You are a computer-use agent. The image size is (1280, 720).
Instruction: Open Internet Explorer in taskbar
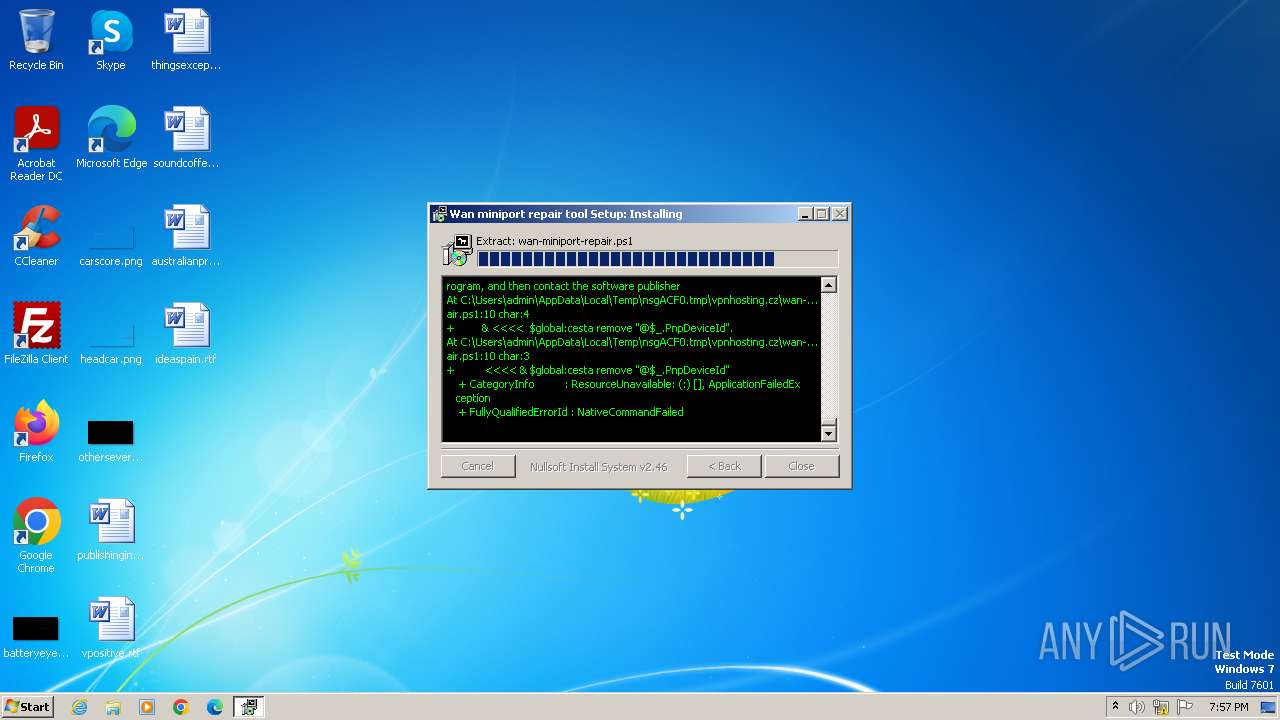(79, 707)
